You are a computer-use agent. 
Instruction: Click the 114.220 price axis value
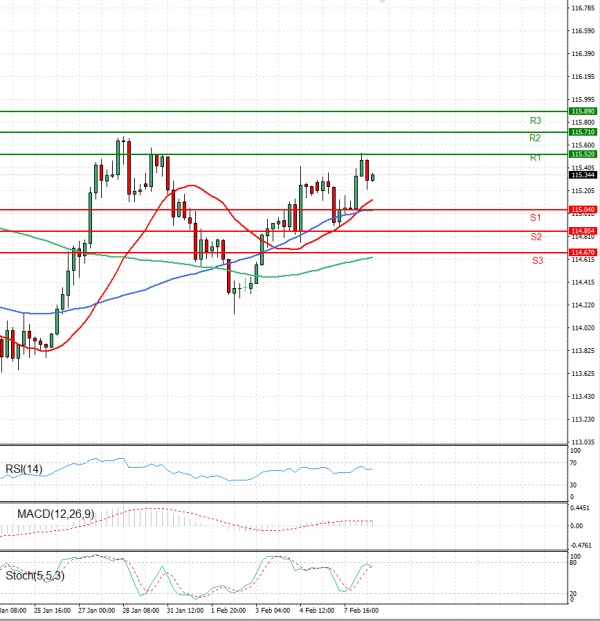[x=583, y=305]
